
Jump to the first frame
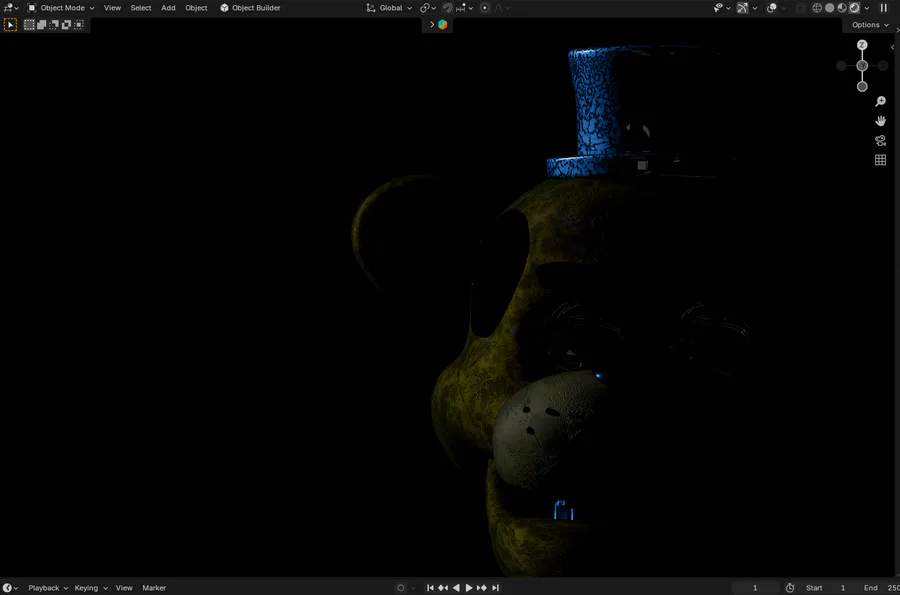click(430, 588)
